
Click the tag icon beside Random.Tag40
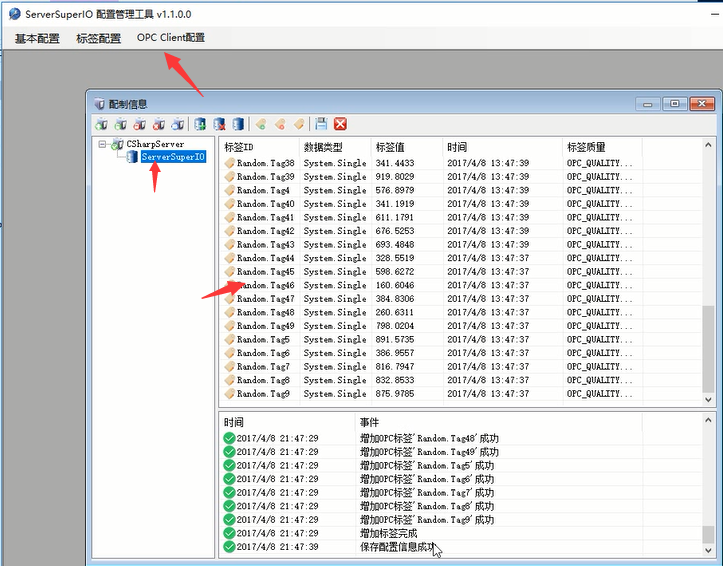230,204
